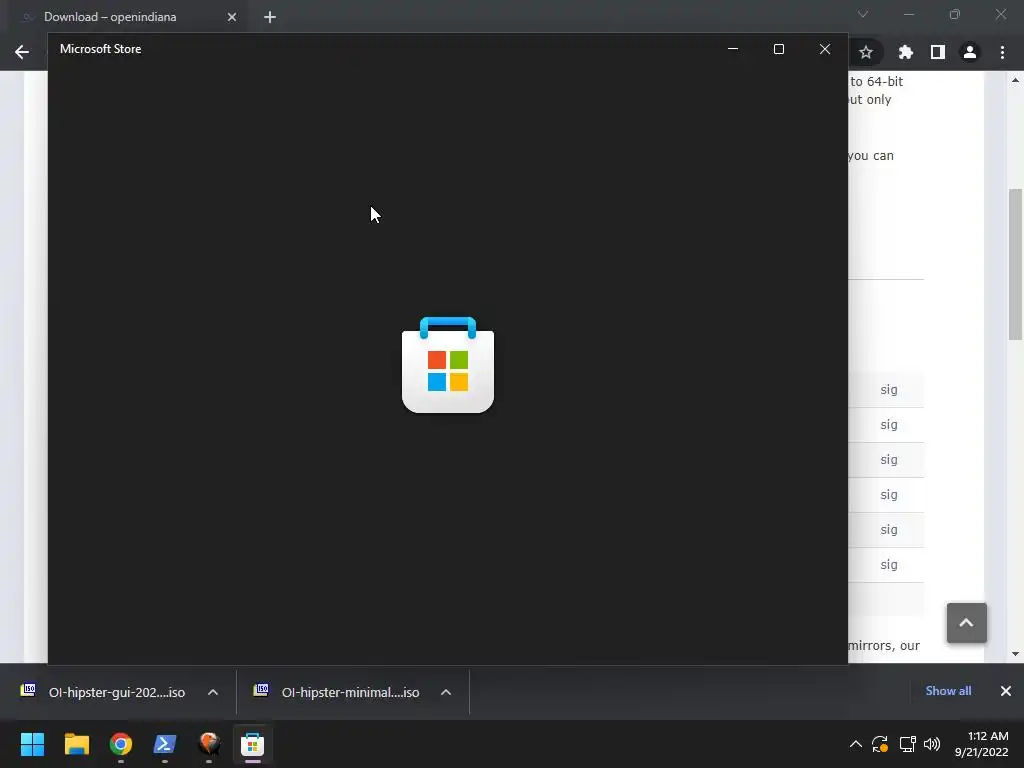Open Chrome three-dot menu
Image resolution: width=1024 pixels, height=768 pixels.
point(1002,52)
